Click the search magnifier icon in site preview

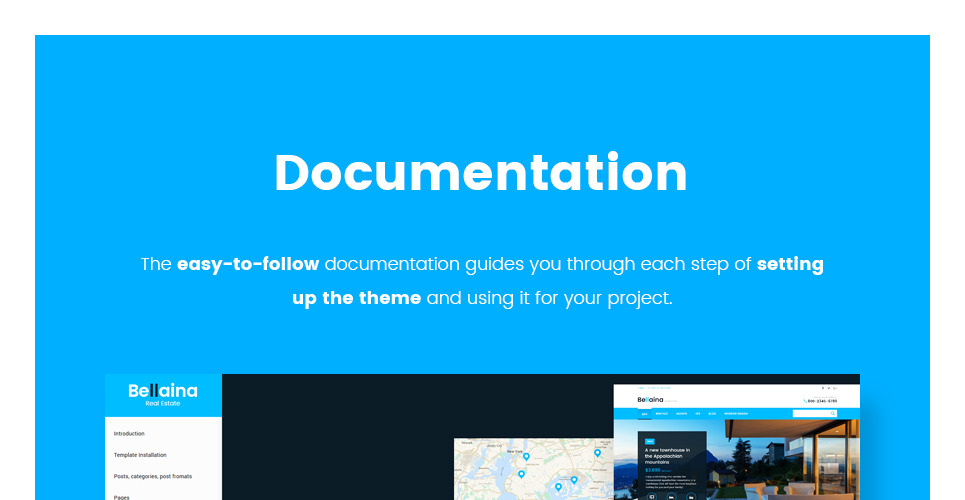click(x=835, y=413)
